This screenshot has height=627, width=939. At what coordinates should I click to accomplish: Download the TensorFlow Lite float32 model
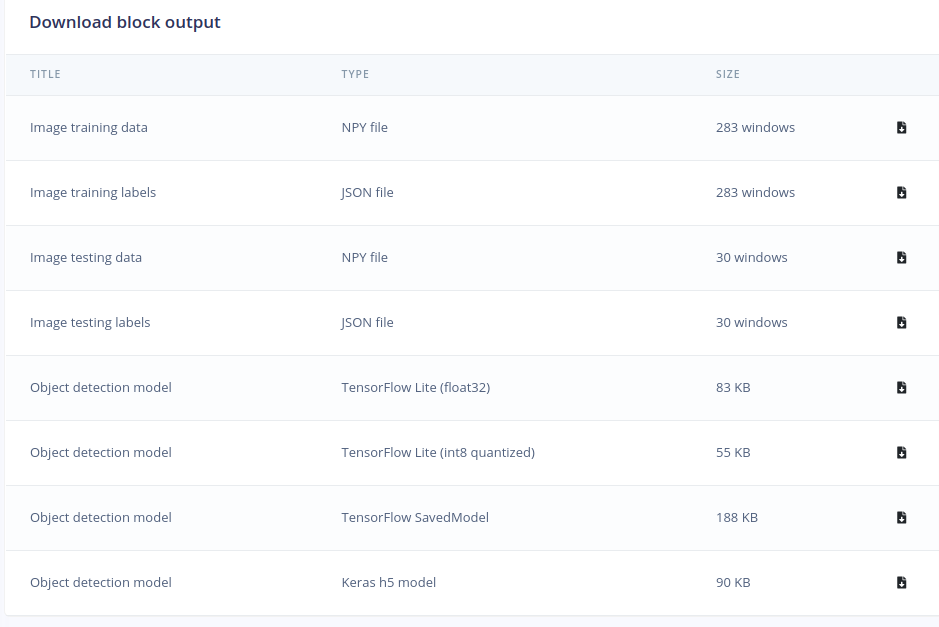tap(901, 387)
